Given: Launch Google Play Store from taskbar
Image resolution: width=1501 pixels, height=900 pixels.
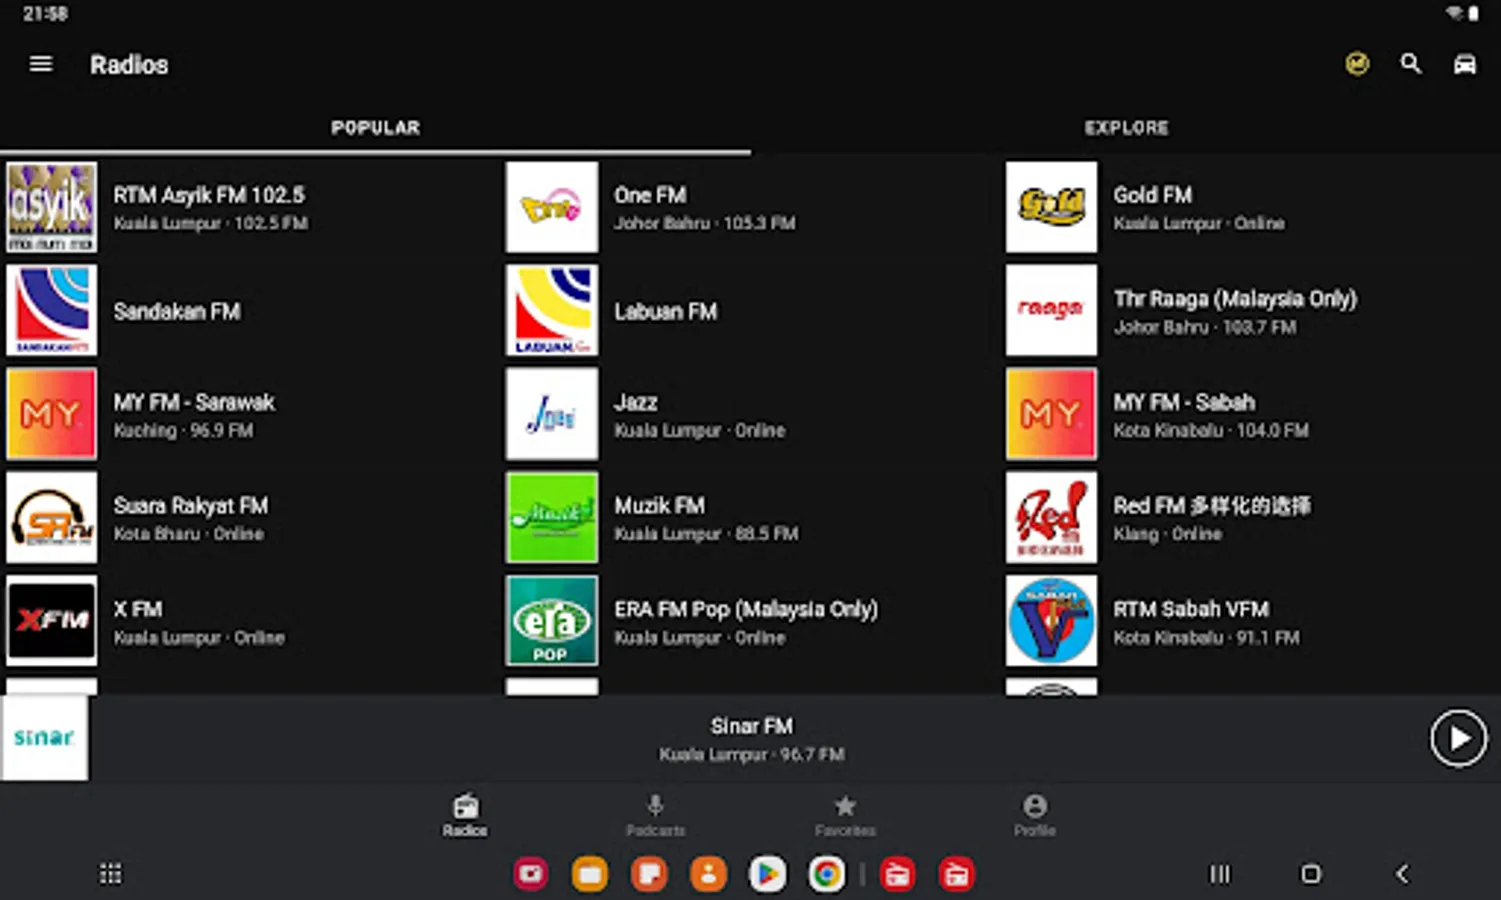Looking at the screenshot, I should click(x=767, y=874).
